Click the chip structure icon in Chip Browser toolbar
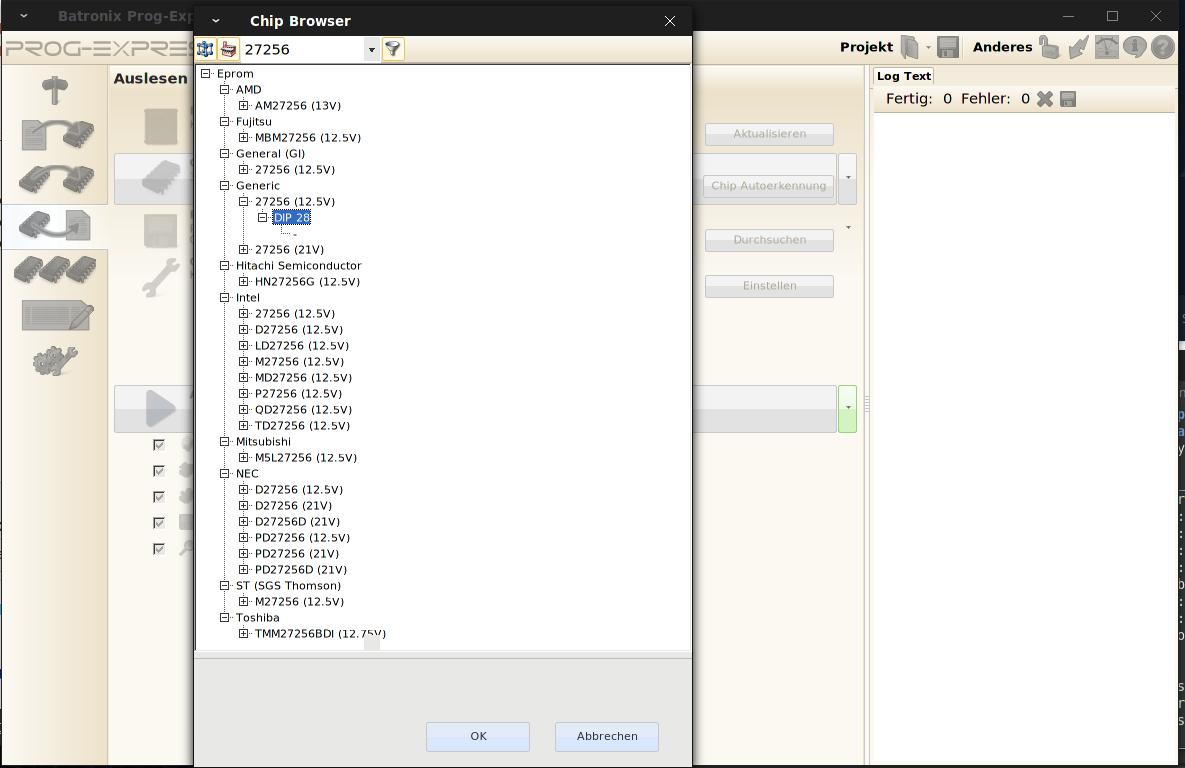The width and height of the screenshot is (1185, 768). click(206, 49)
